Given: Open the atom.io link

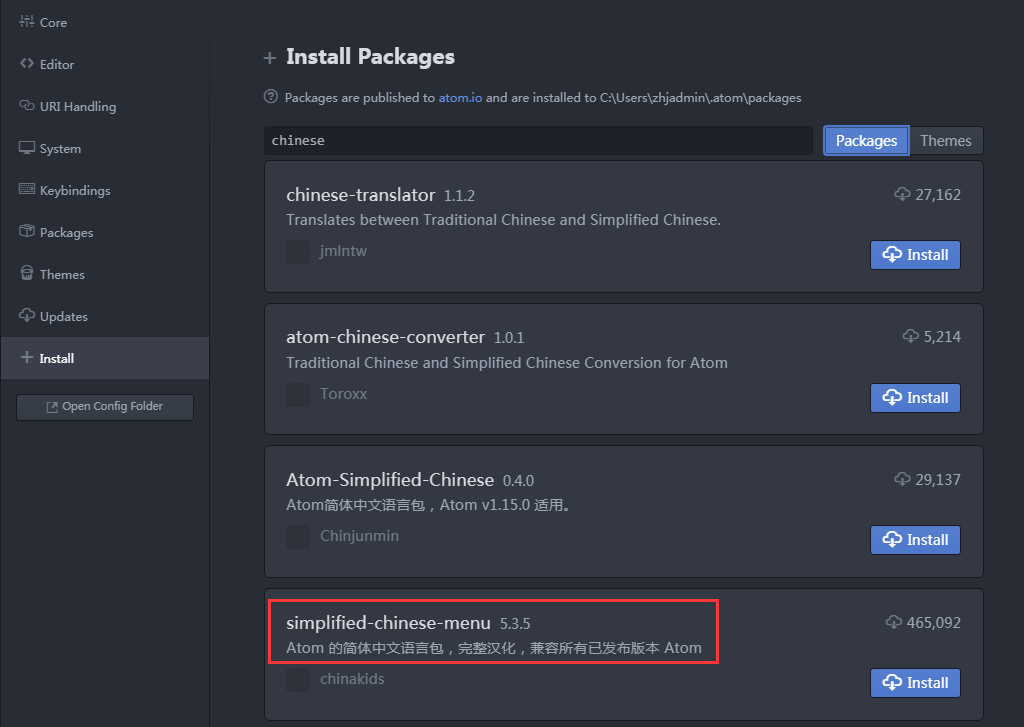Looking at the screenshot, I should 460,97.
